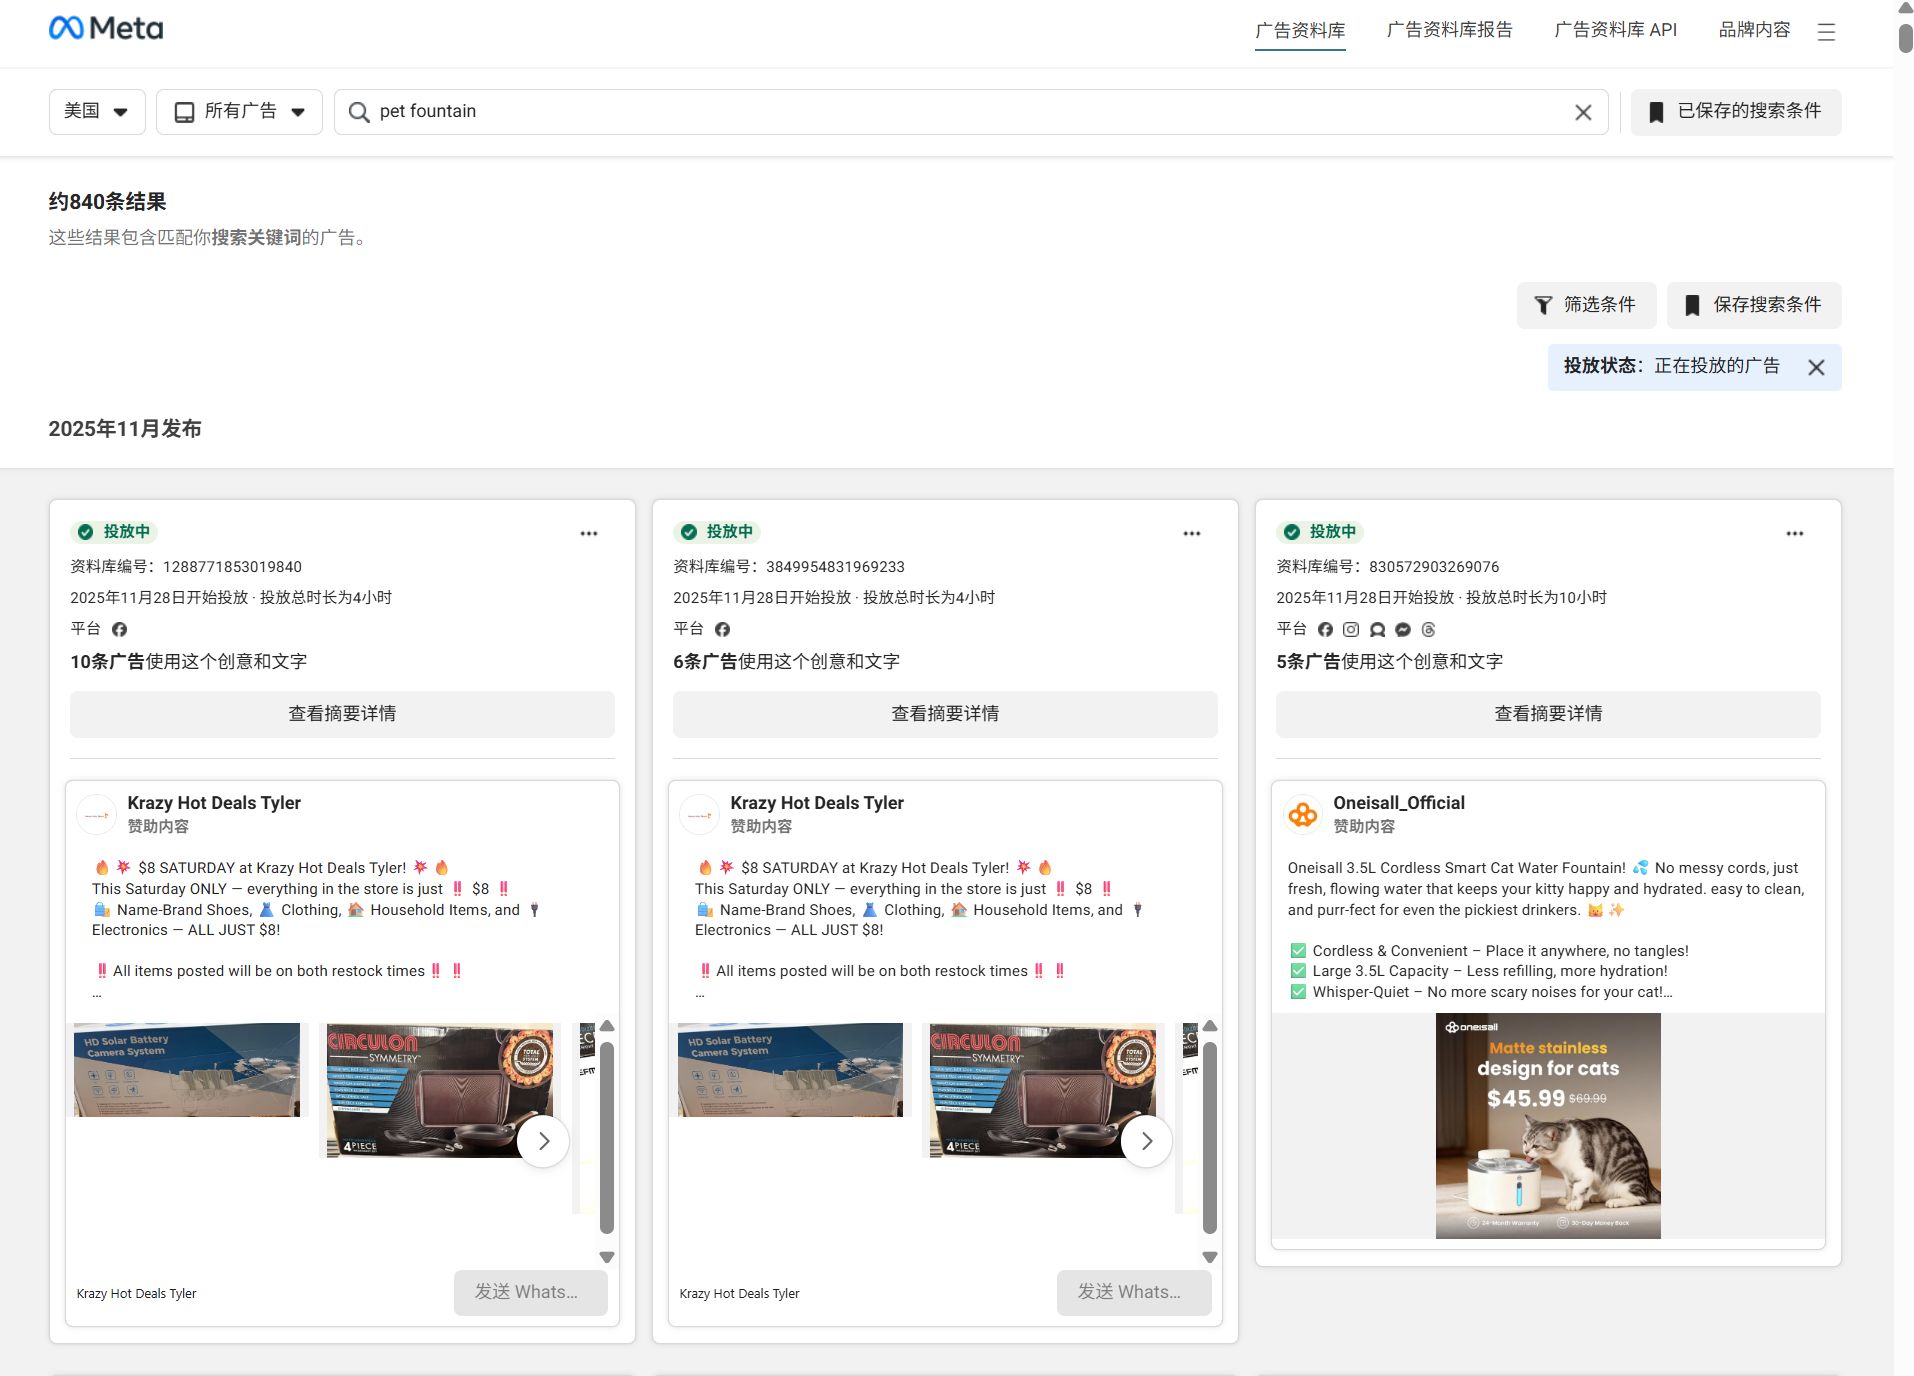This screenshot has height=1376, width=1914.
Task: Click 发送 Whats... button in first card
Action: (x=530, y=1293)
